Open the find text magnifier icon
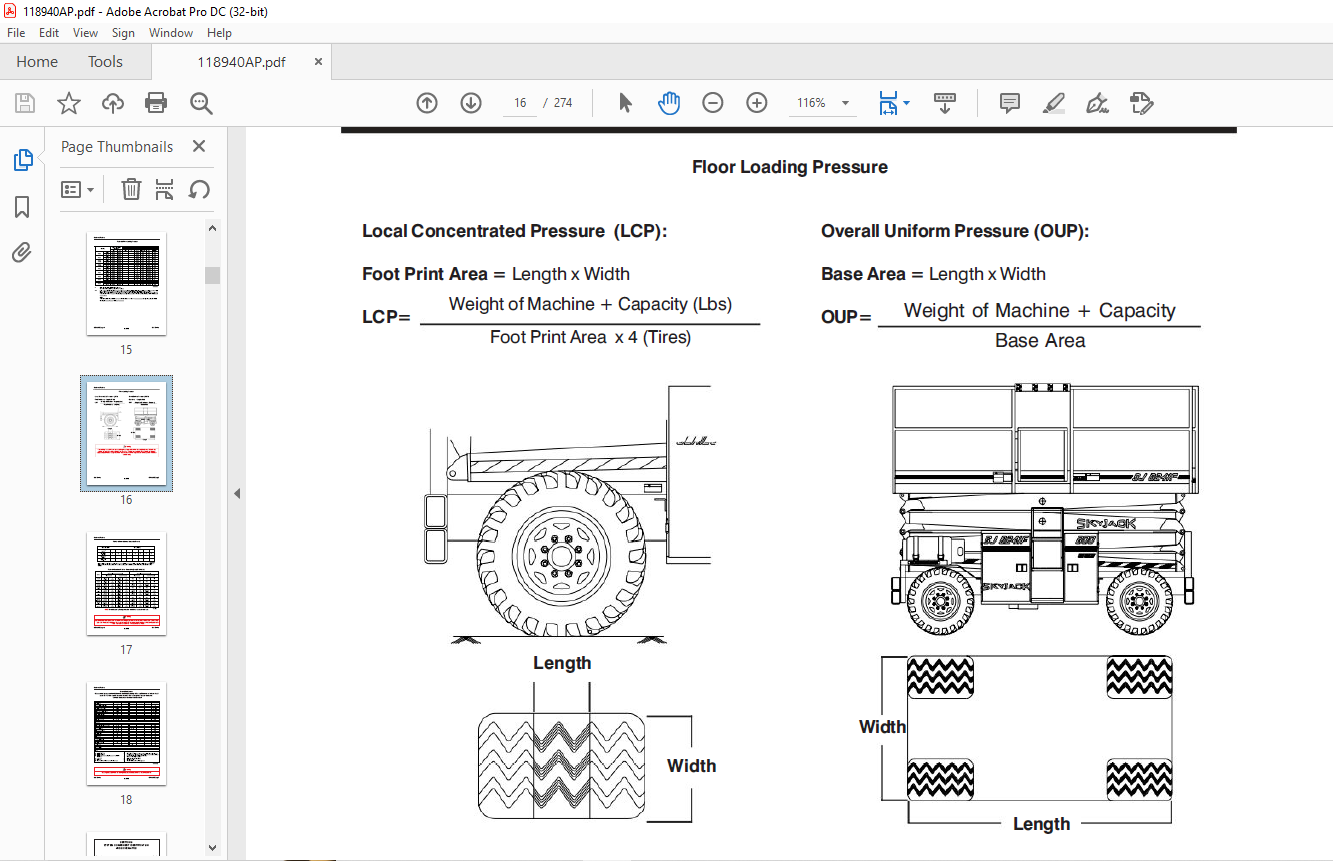The height and width of the screenshot is (861, 1333). pos(201,103)
